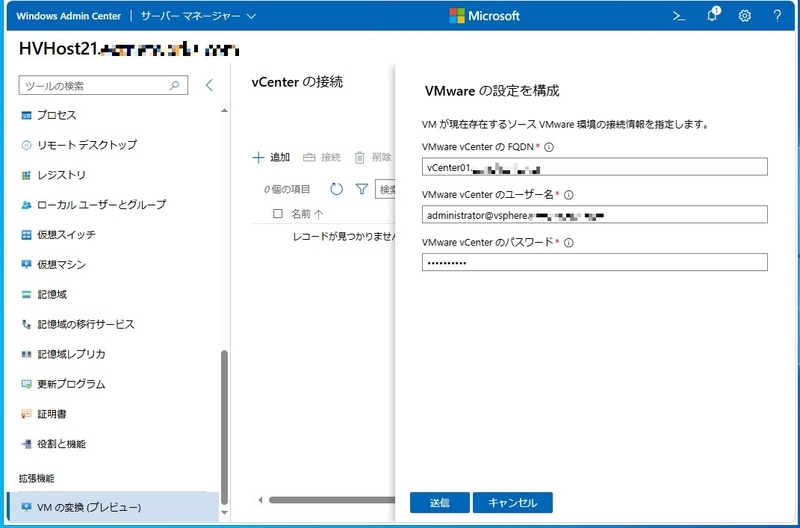Focus the VMware vCenter のユーザー名 field

point(594,215)
